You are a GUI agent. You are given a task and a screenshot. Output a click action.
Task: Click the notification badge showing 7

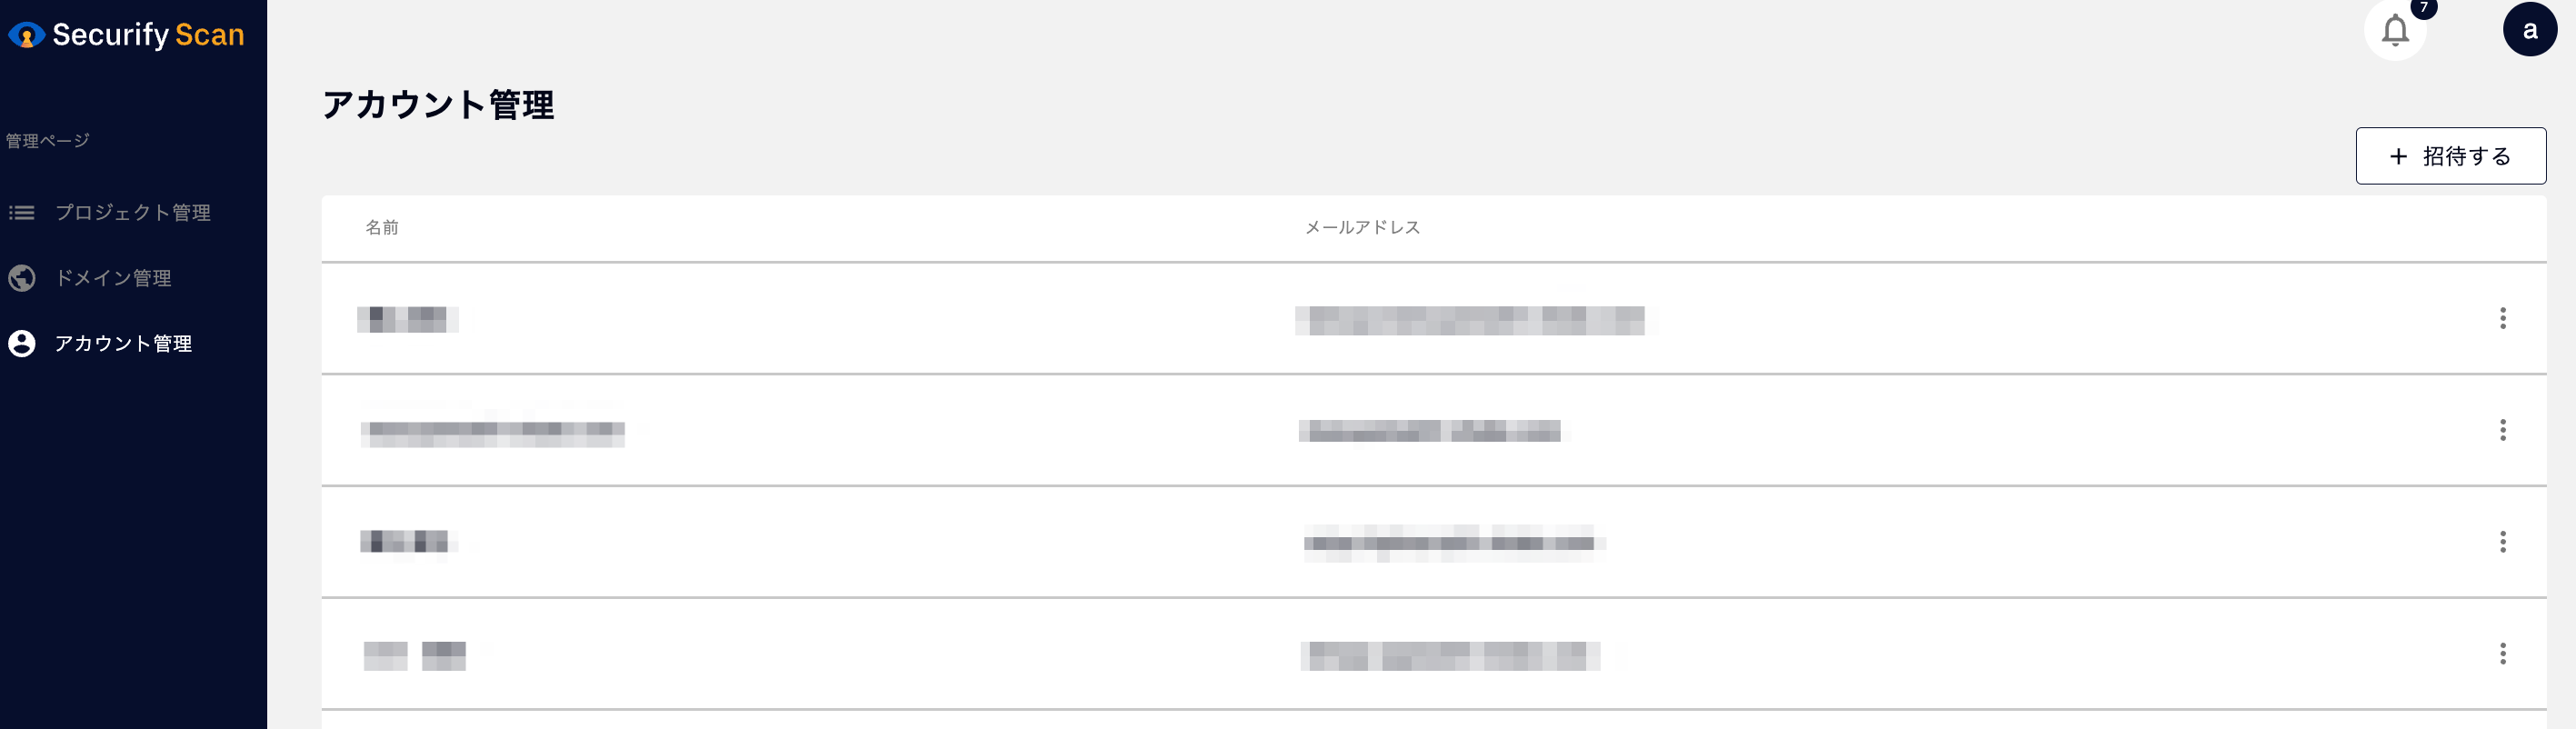point(2424,8)
